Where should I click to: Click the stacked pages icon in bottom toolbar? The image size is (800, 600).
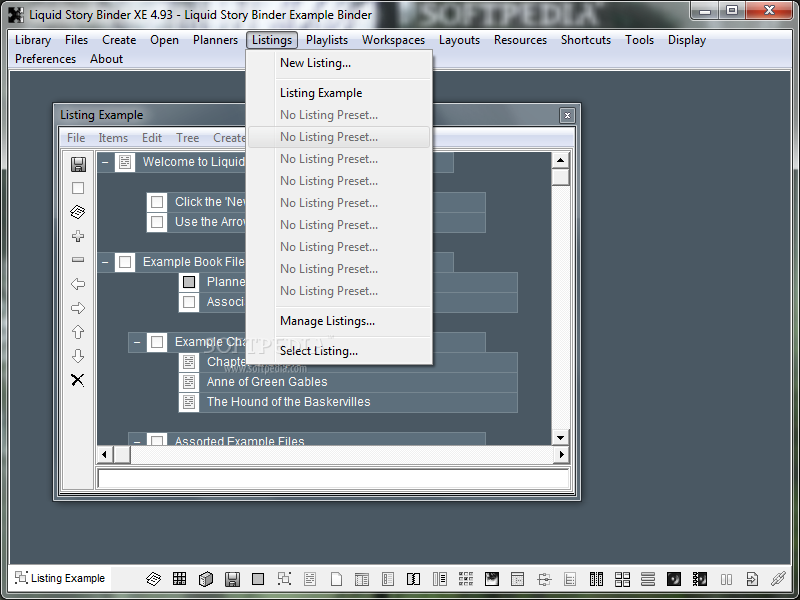point(154,579)
